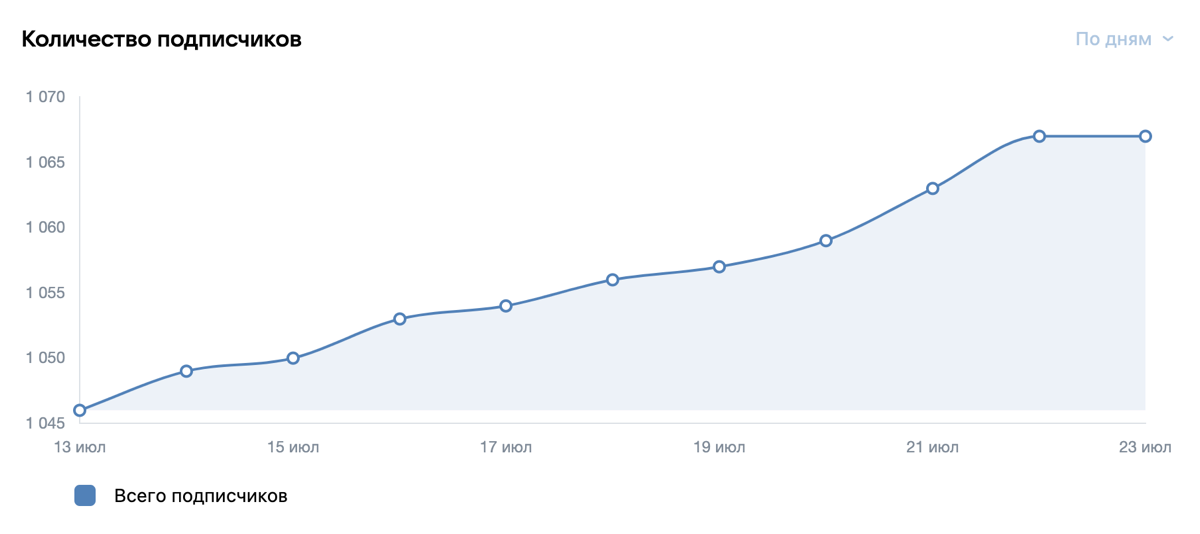Click the '21 июл' x-axis label

pyautogui.click(x=932, y=447)
